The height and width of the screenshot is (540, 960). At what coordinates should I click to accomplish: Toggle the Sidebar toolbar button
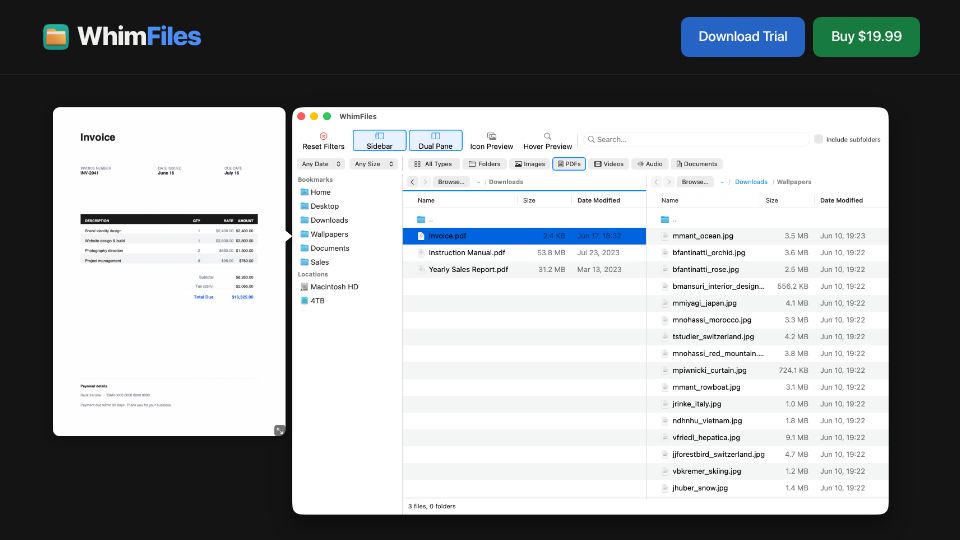(380, 140)
